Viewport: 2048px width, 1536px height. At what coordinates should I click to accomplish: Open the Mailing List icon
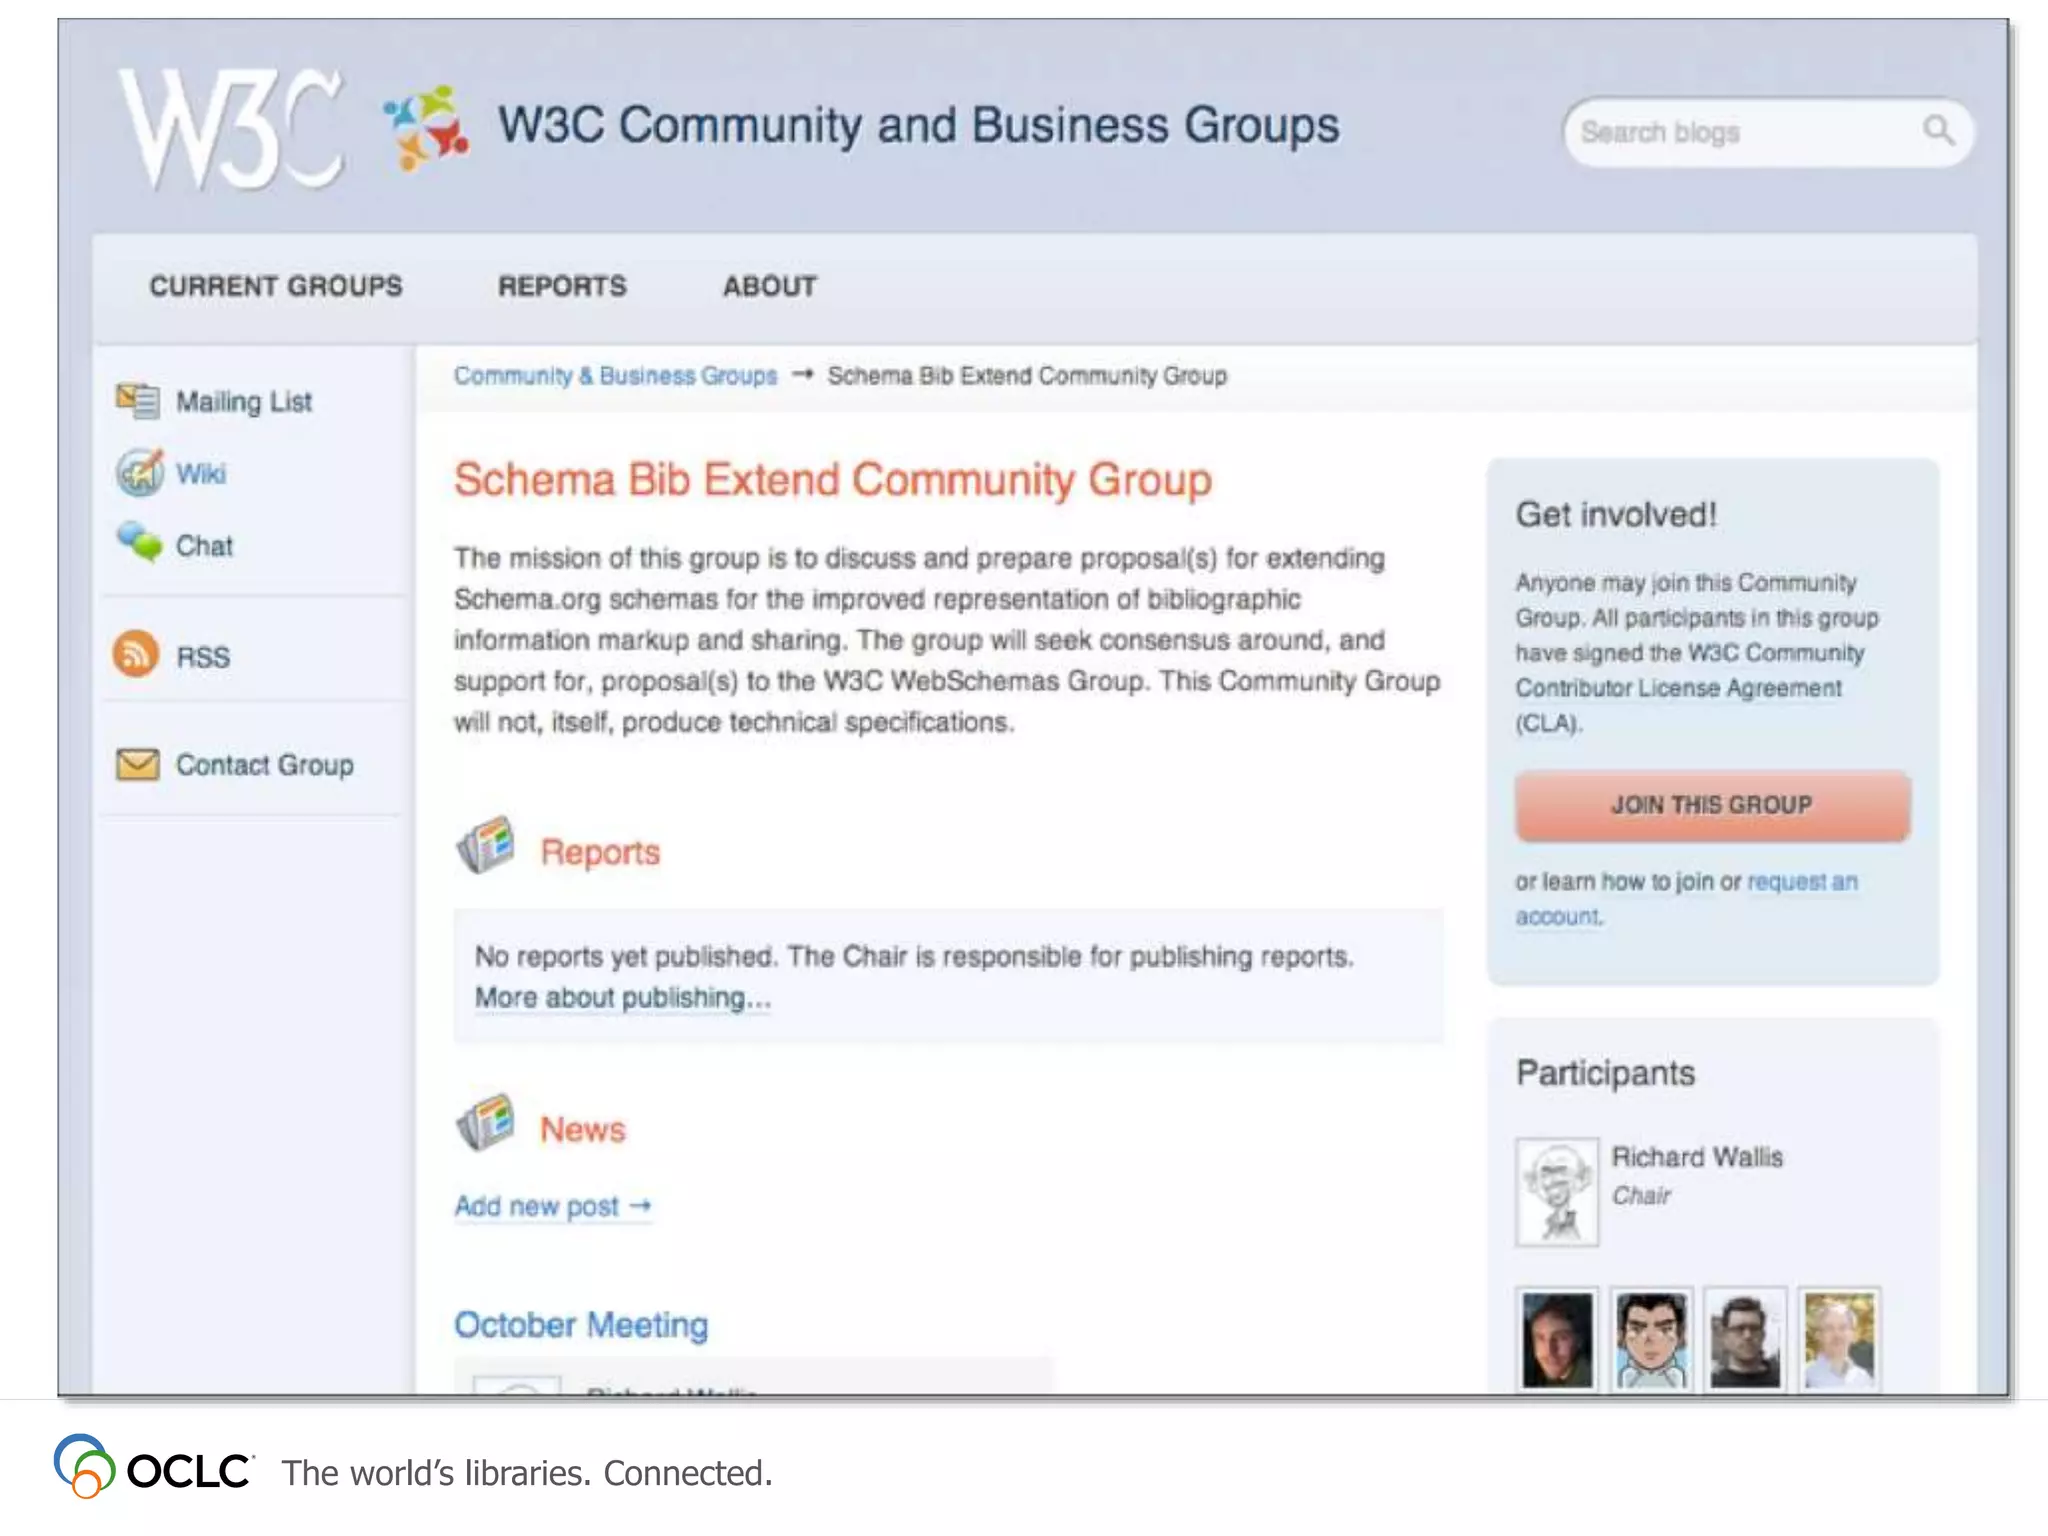click(x=137, y=401)
